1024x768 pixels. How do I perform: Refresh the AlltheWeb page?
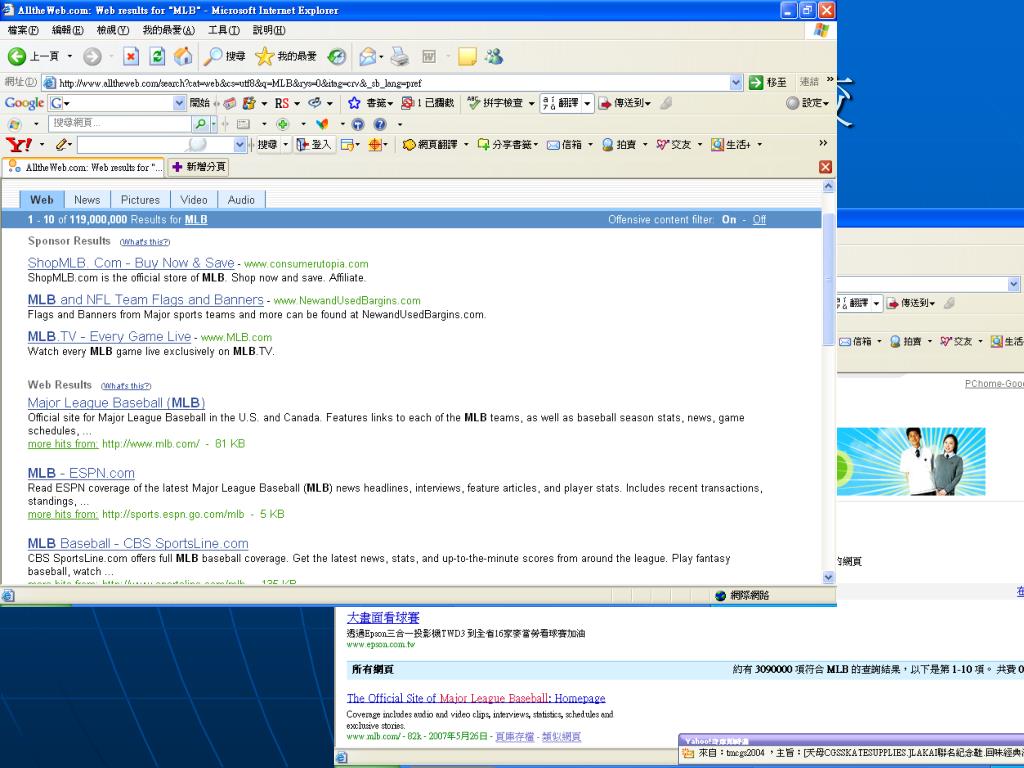point(157,57)
